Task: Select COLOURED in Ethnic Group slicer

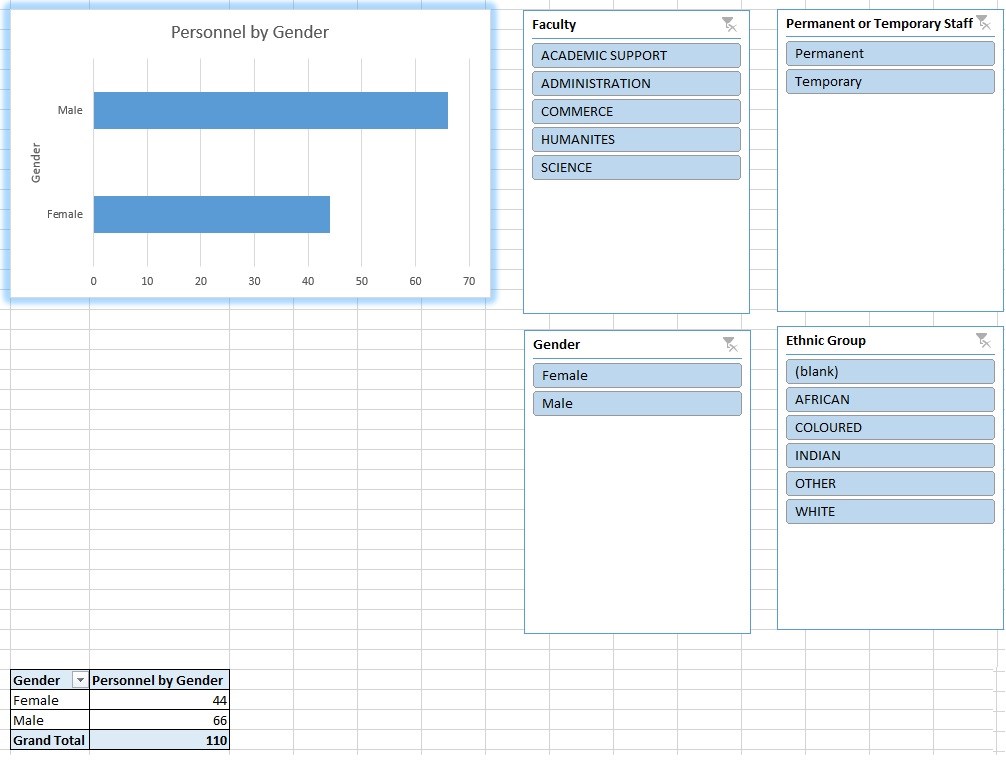Action: (889, 427)
